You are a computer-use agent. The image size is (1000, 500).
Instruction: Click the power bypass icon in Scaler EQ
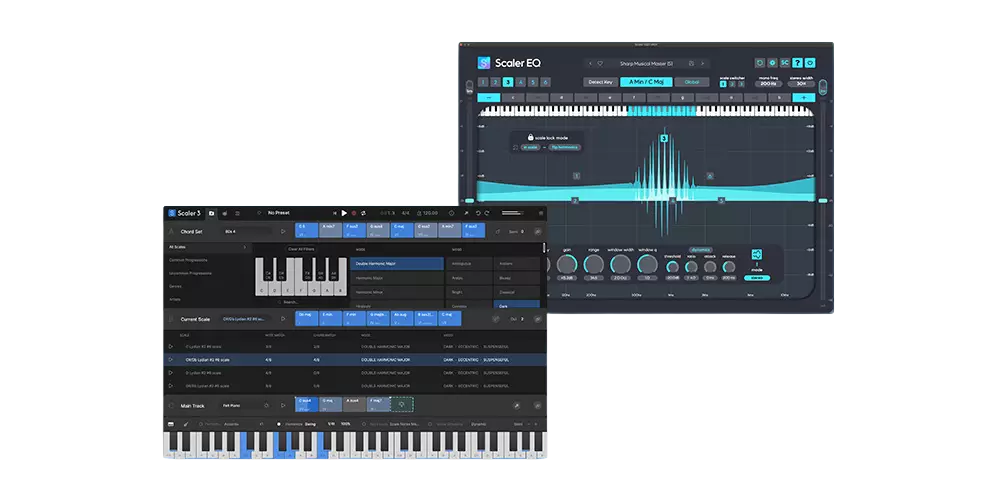(811, 63)
